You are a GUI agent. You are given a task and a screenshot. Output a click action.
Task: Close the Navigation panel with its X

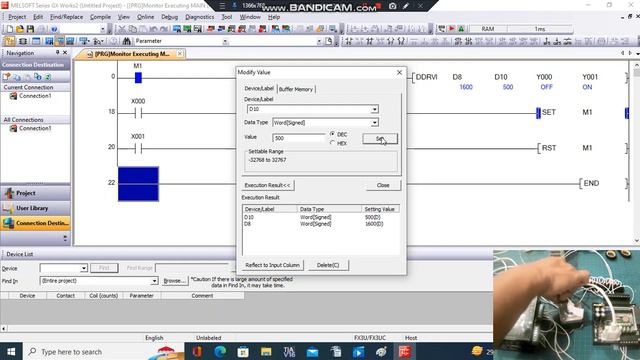tap(65, 53)
